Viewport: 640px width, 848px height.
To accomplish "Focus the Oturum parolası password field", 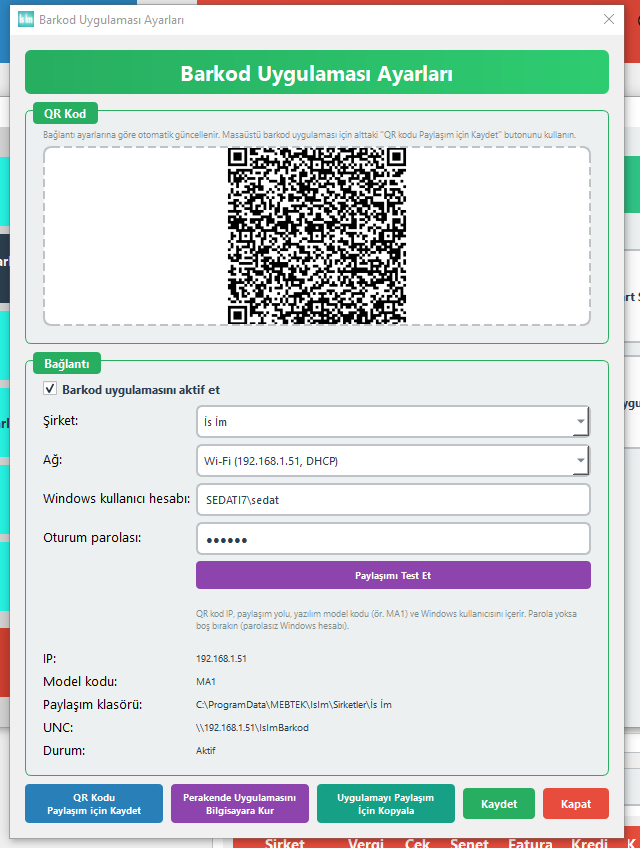I will point(393,539).
